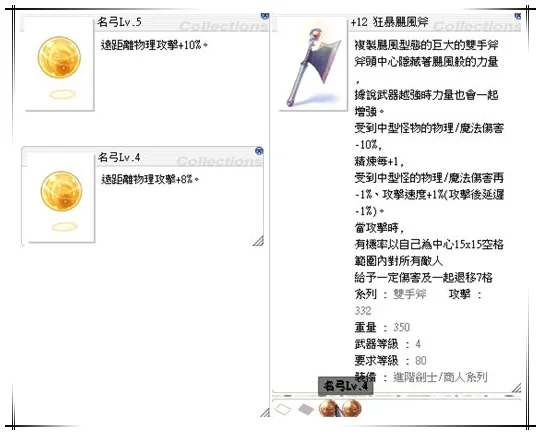
Task: Click the 名弓Lv.4 window title
Action: click(119, 157)
